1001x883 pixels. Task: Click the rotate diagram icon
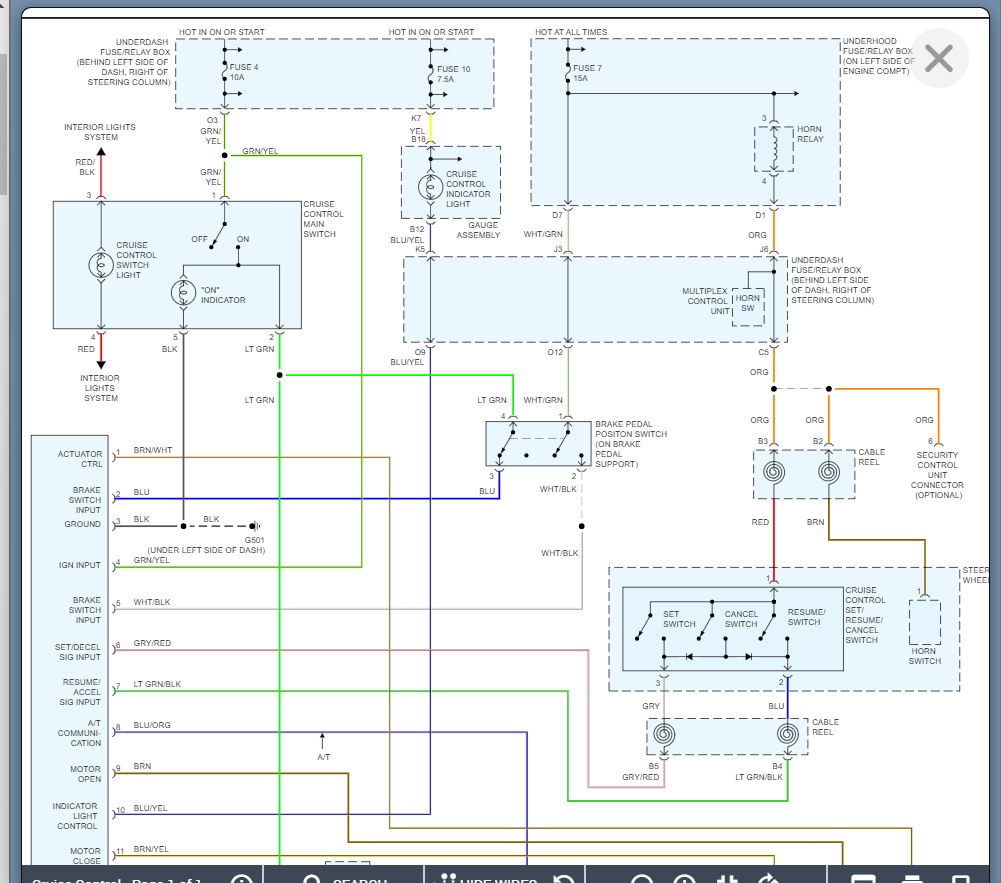coord(768,878)
